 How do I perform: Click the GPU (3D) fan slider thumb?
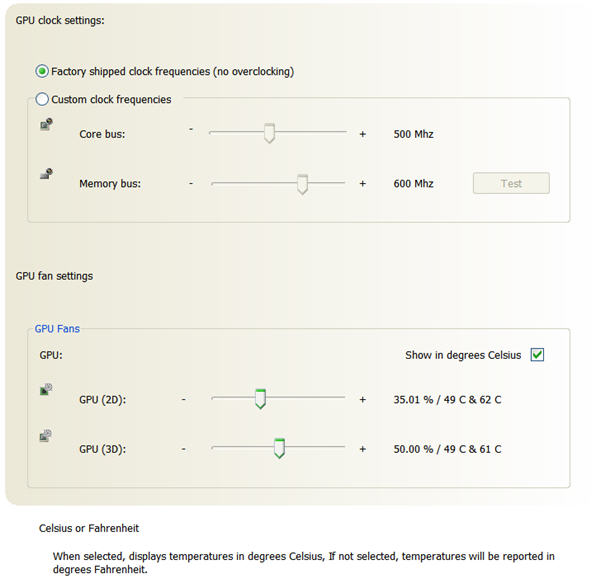point(279,448)
